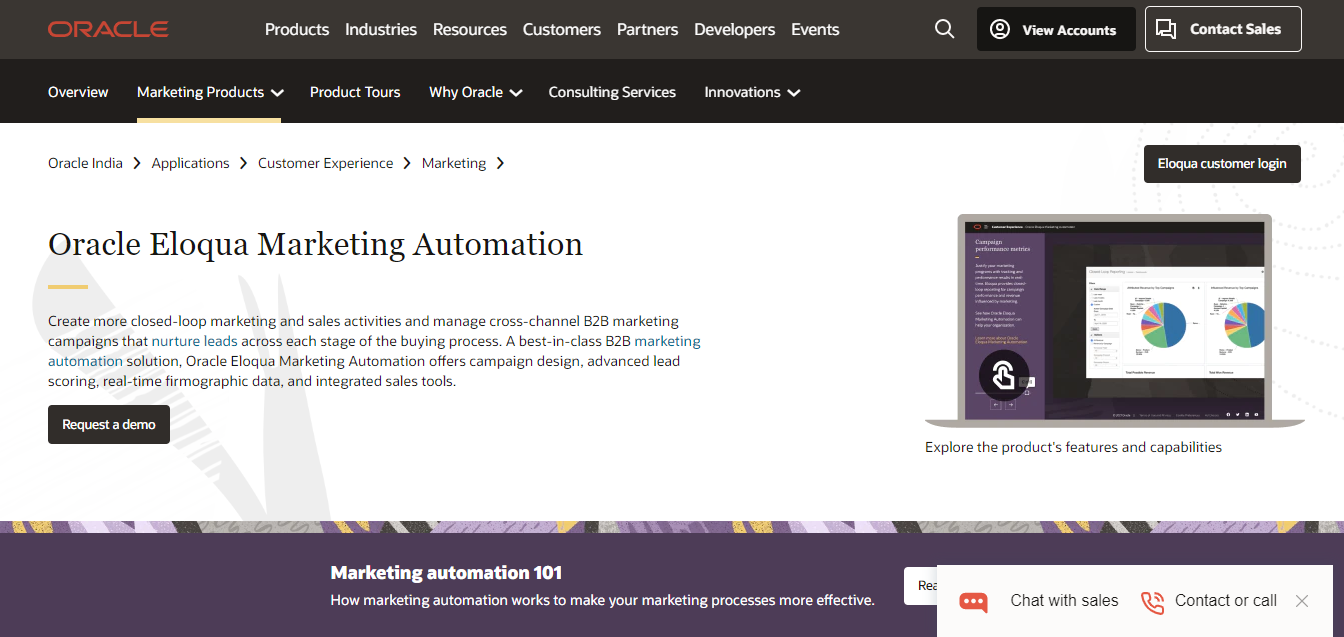
Task: Click the chat bubbles icon in Contact Sales
Action: (x=1166, y=29)
